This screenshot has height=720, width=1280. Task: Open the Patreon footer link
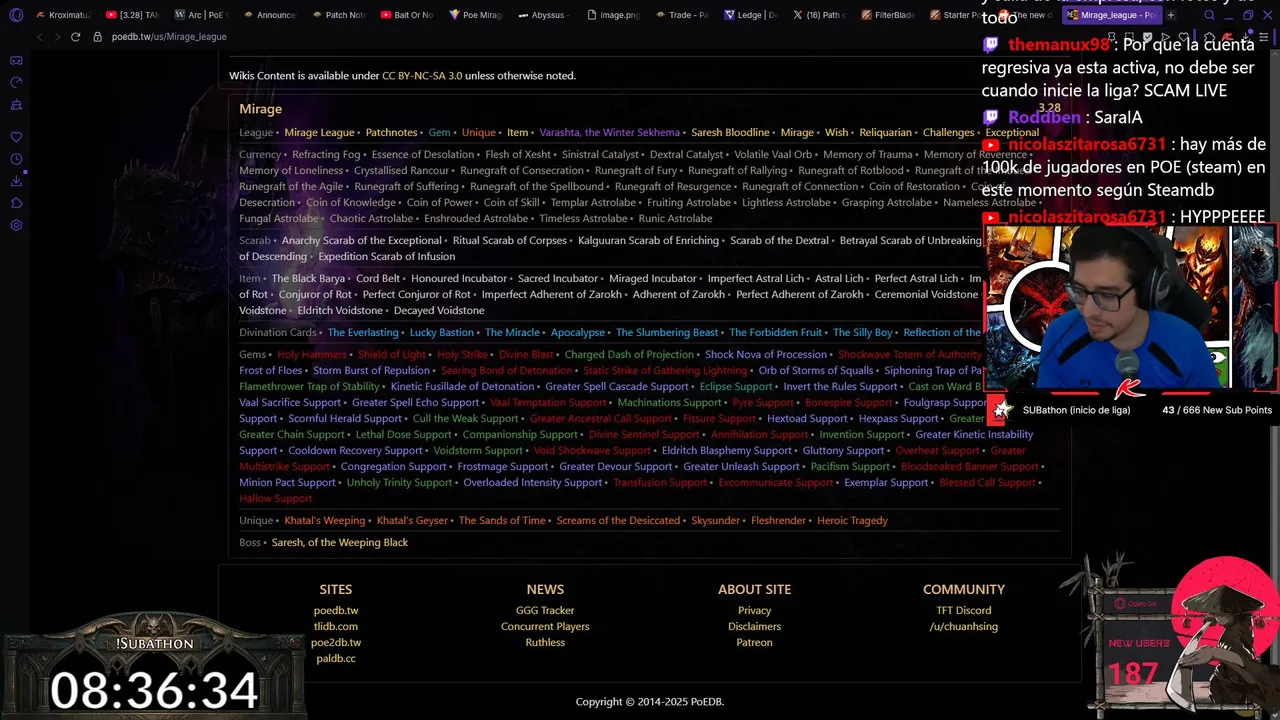[x=754, y=643]
